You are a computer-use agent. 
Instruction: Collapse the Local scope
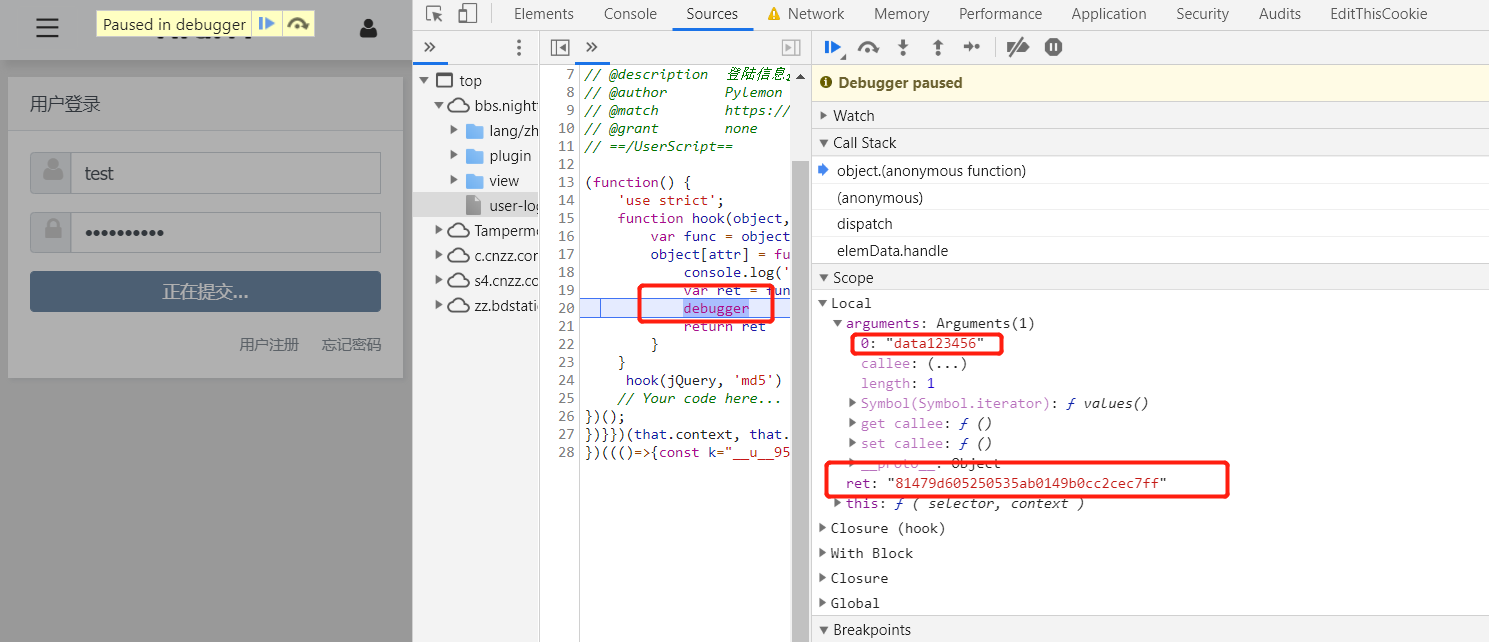[x=823, y=303]
